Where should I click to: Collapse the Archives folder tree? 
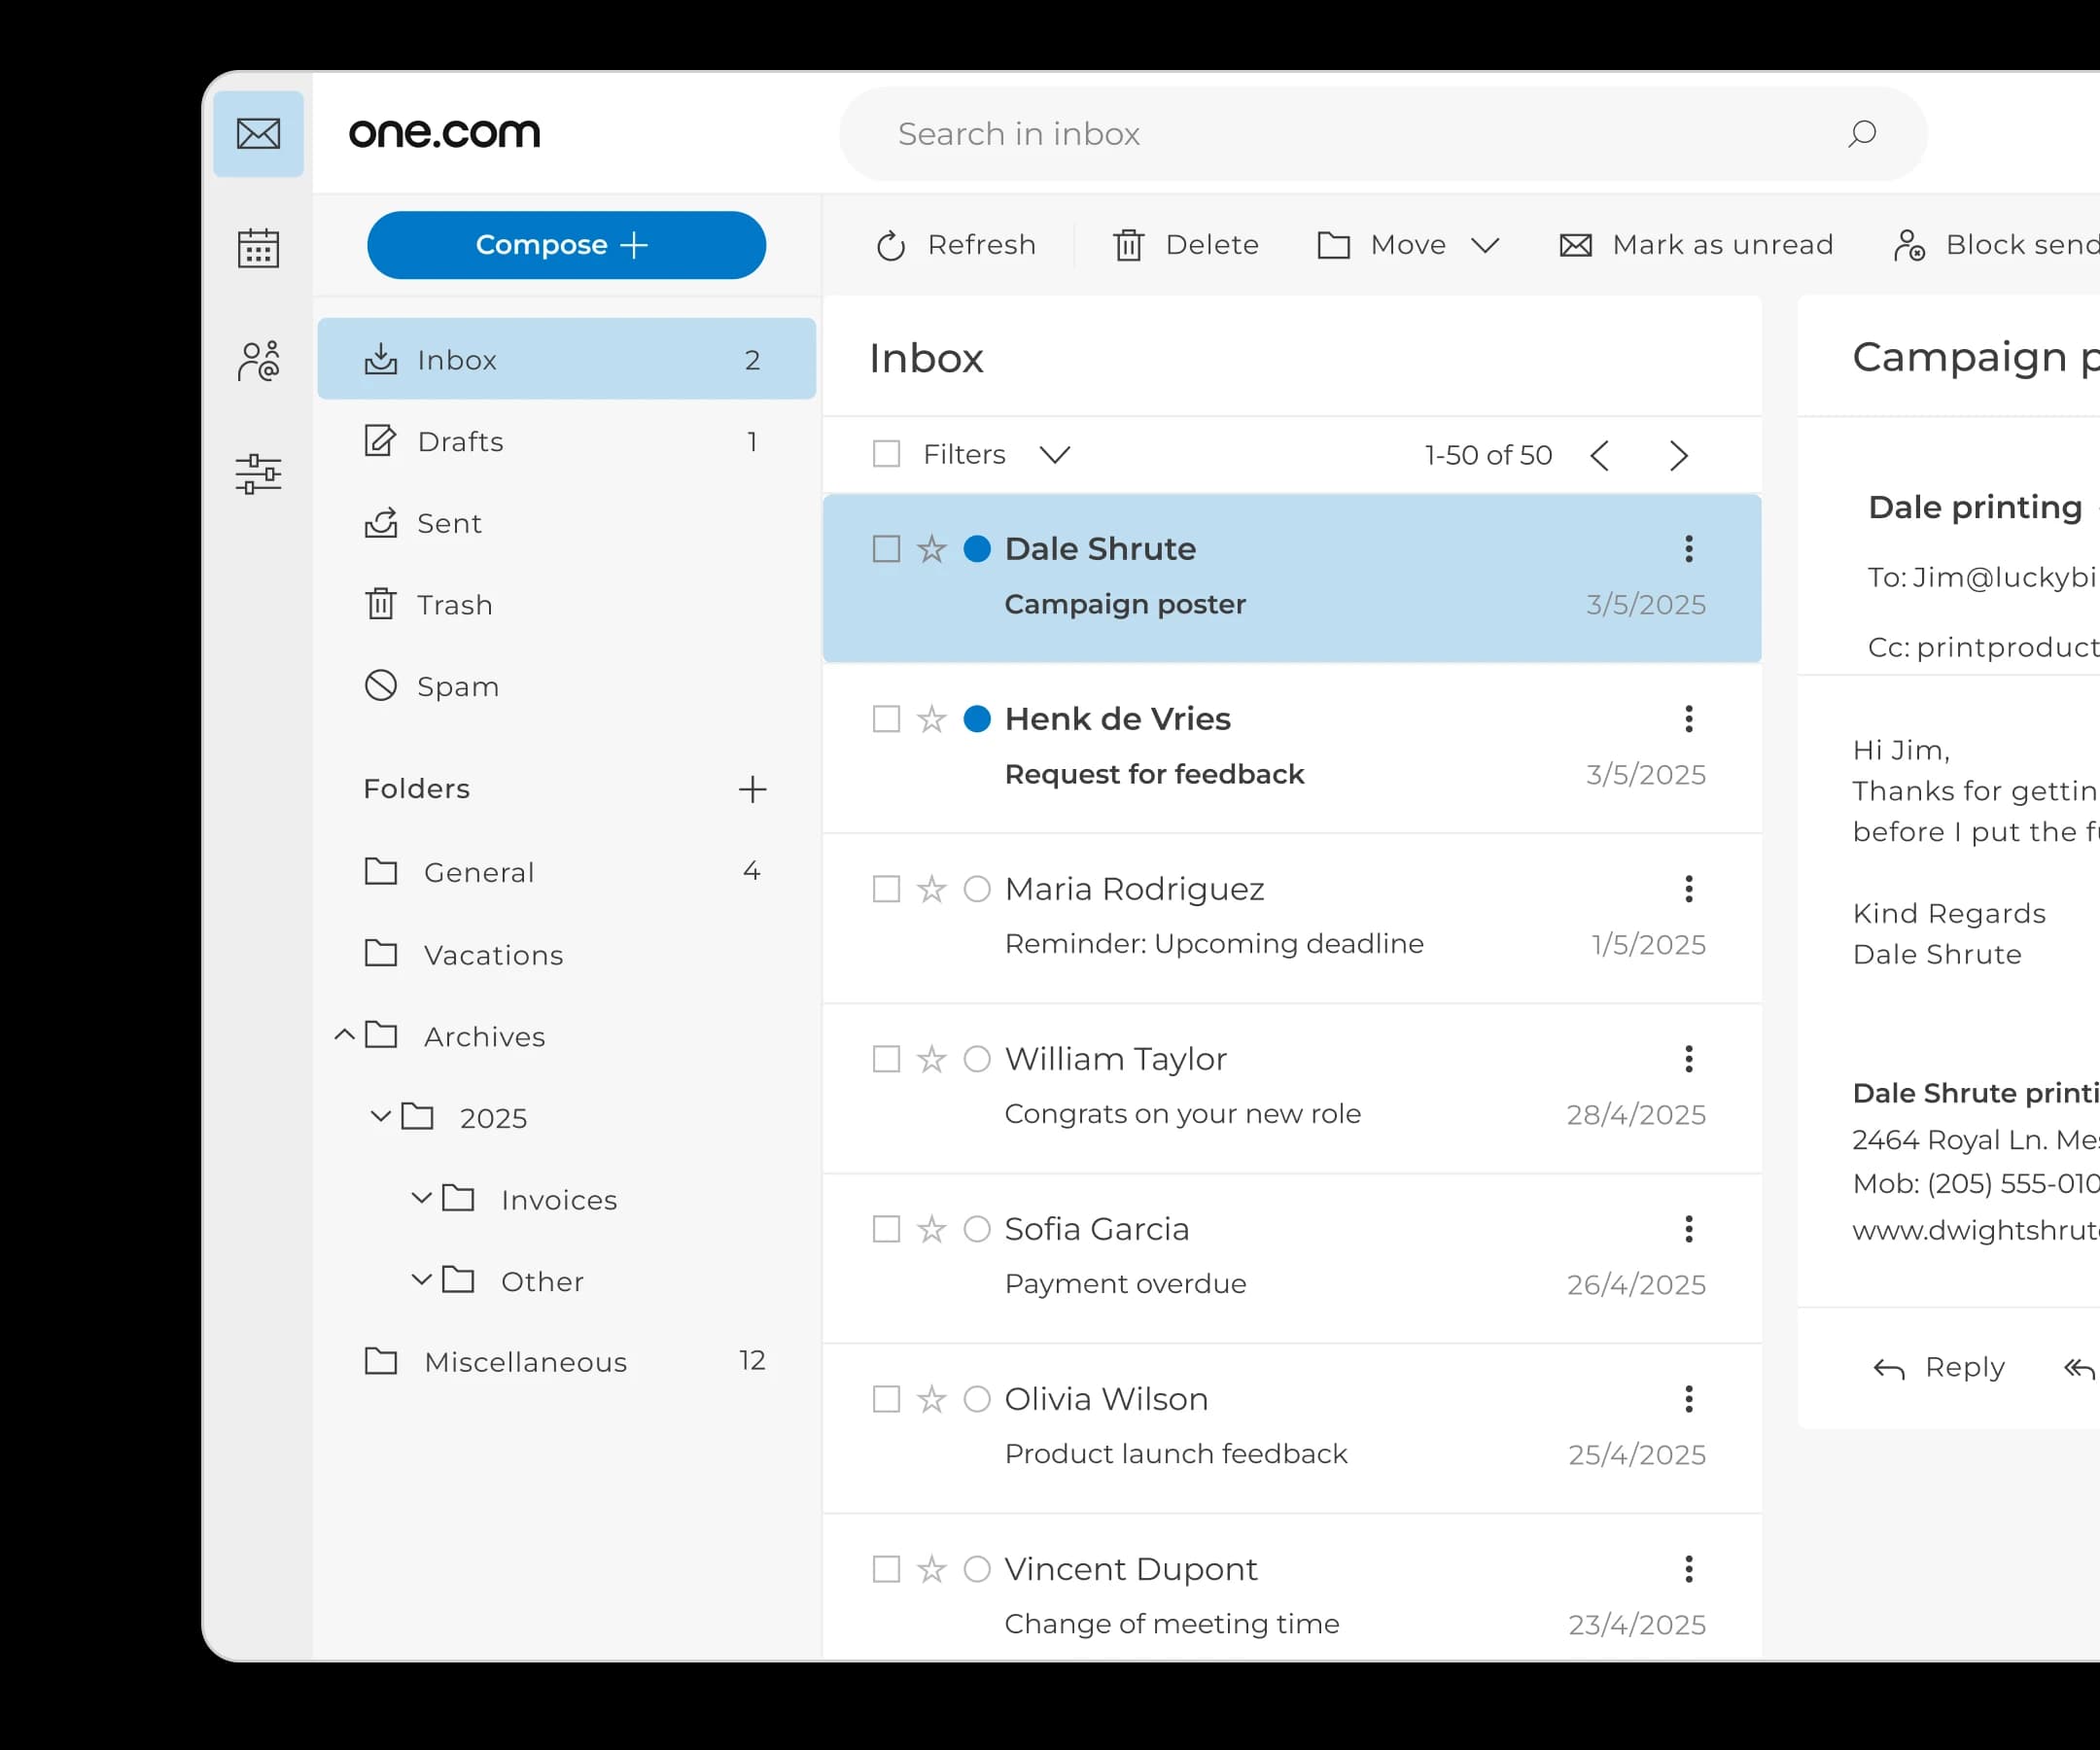pos(344,1036)
